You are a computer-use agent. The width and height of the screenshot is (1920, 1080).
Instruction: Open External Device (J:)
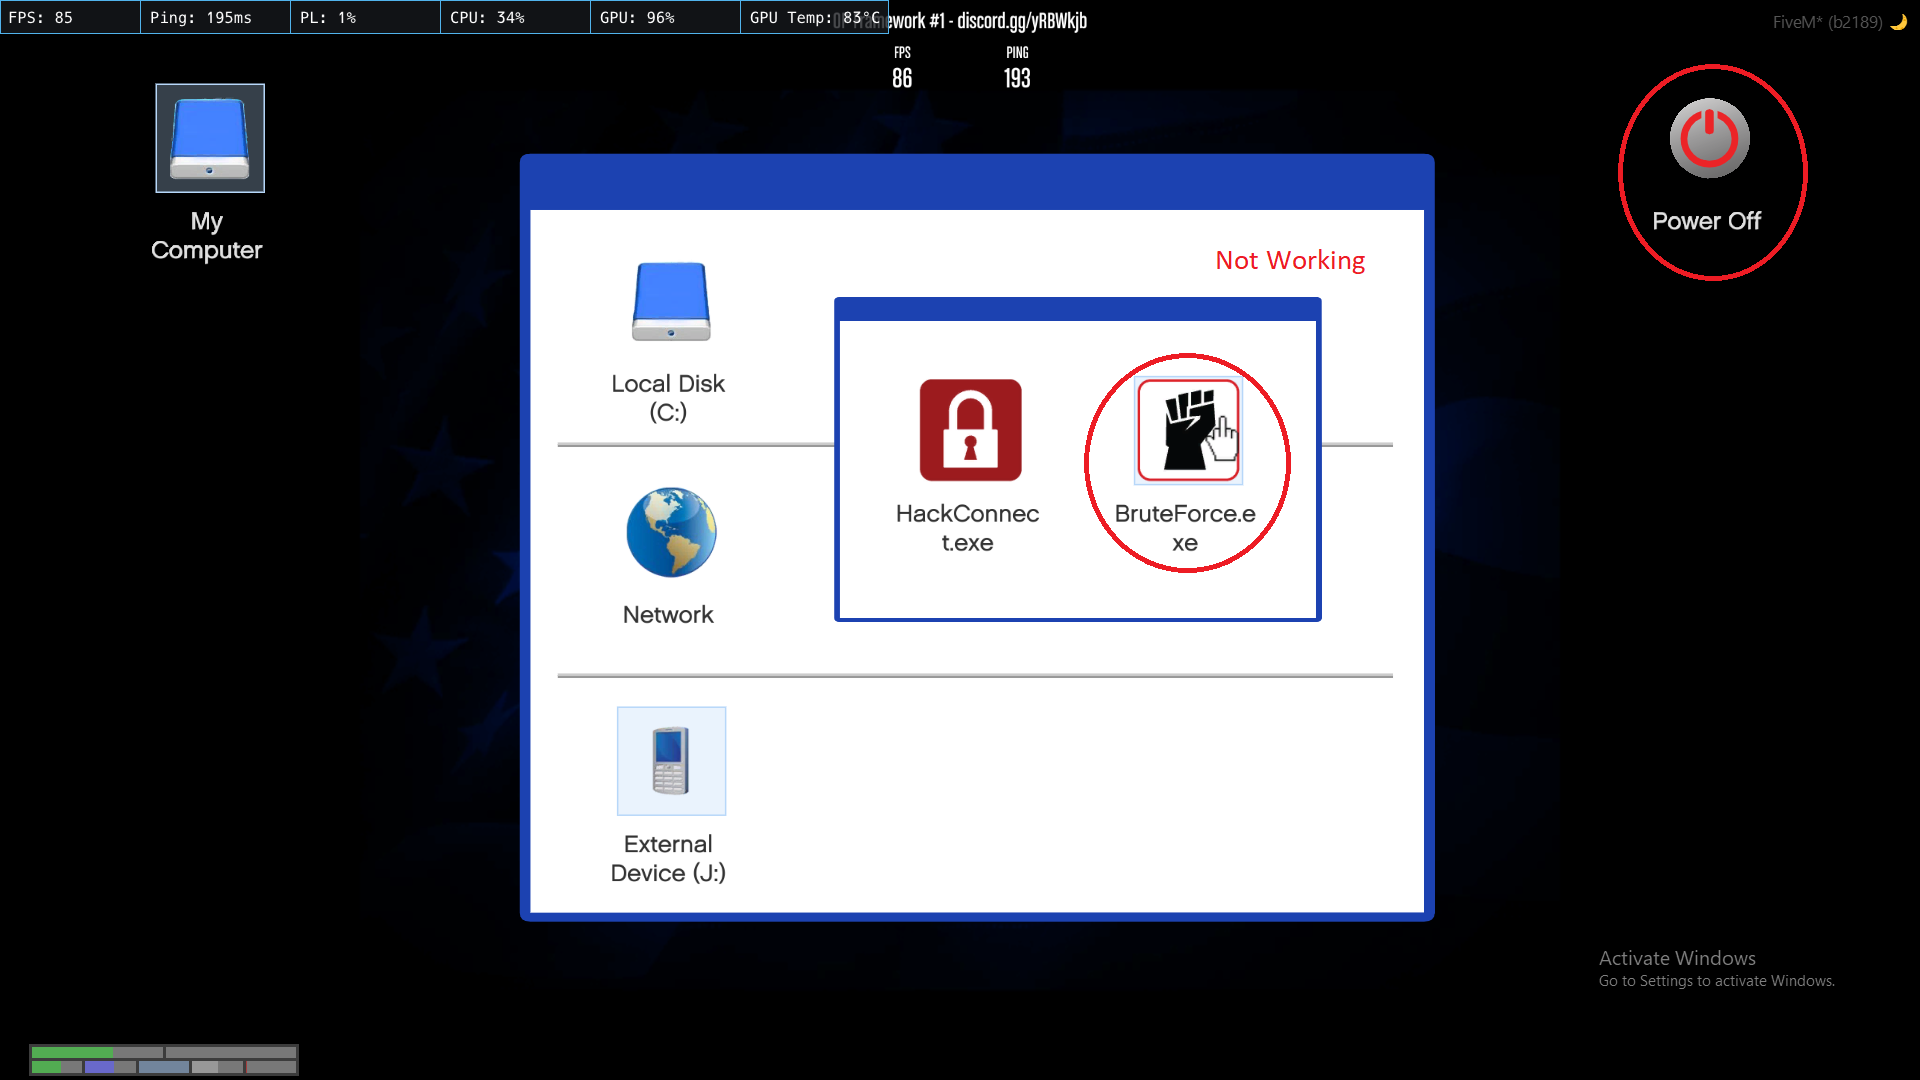click(670, 760)
